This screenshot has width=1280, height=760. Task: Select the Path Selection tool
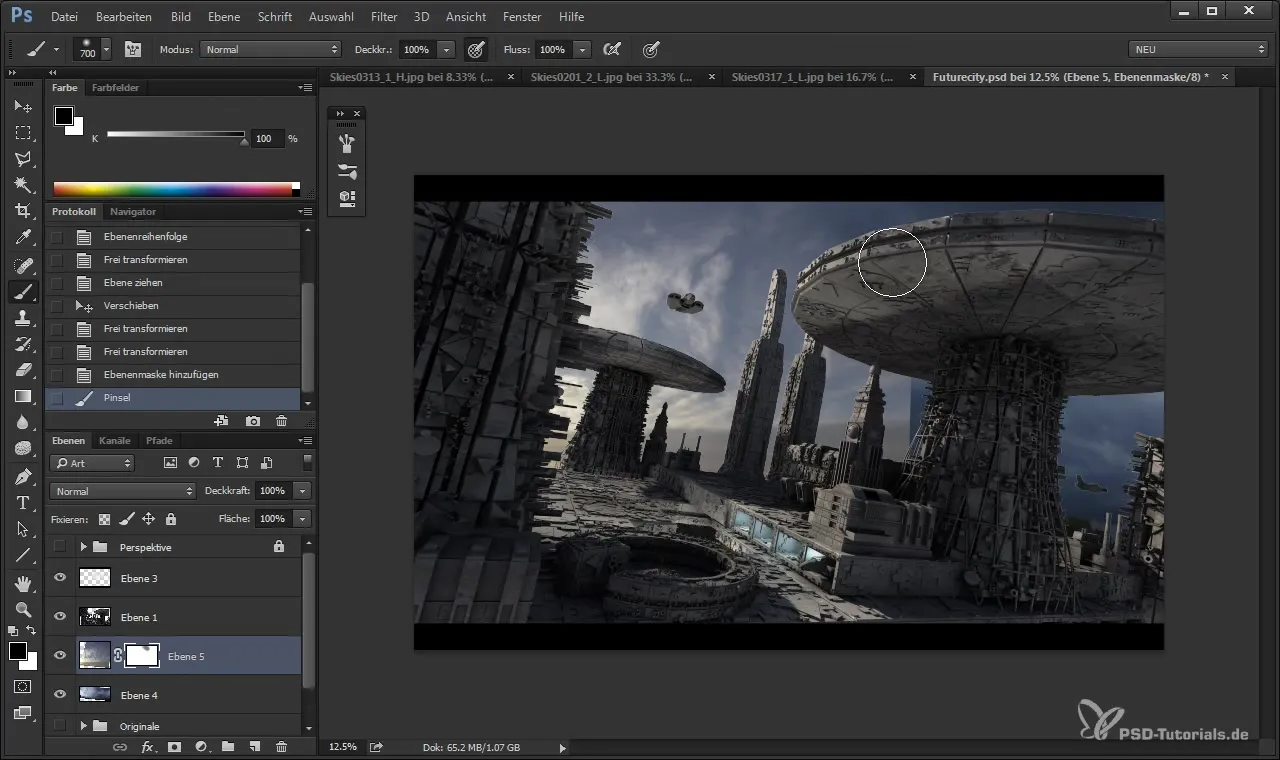coord(23,529)
